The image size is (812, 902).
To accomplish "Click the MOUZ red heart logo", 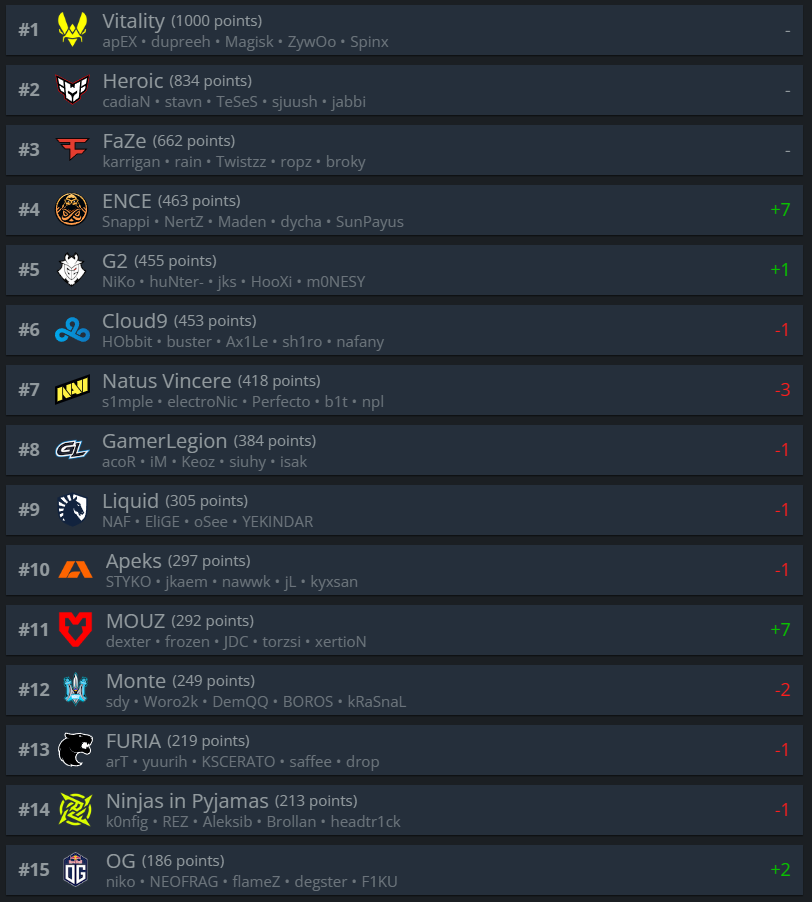I will [75, 629].
